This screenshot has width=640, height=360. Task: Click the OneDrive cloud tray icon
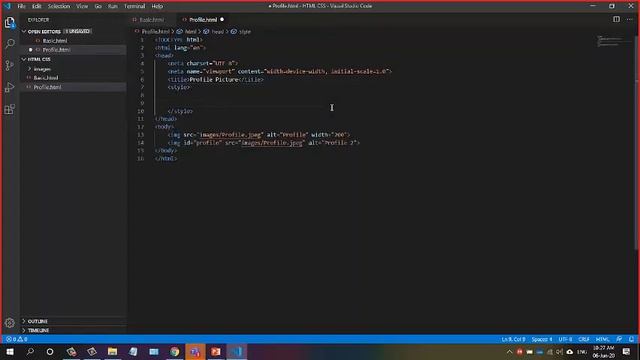coord(570,351)
